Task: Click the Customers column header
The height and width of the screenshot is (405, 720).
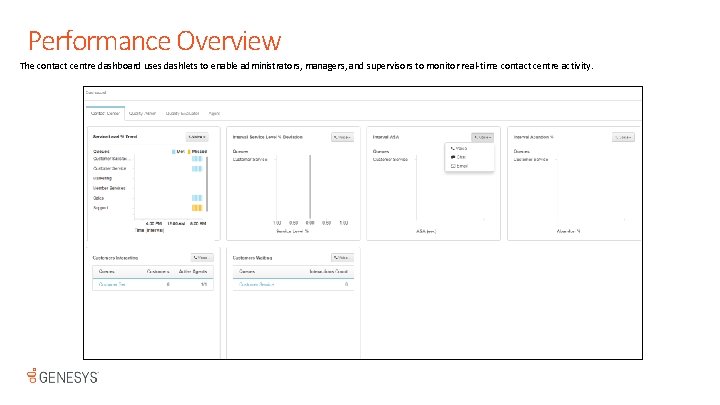Action: click(x=158, y=271)
